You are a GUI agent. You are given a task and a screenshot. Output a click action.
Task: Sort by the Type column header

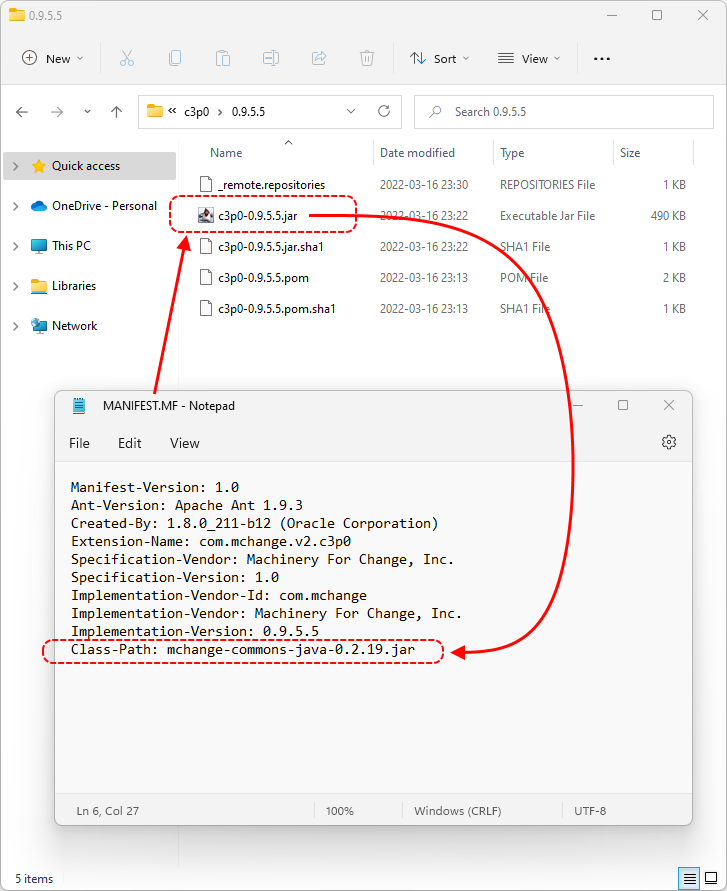pyautogui.click(x=512, y=153)
